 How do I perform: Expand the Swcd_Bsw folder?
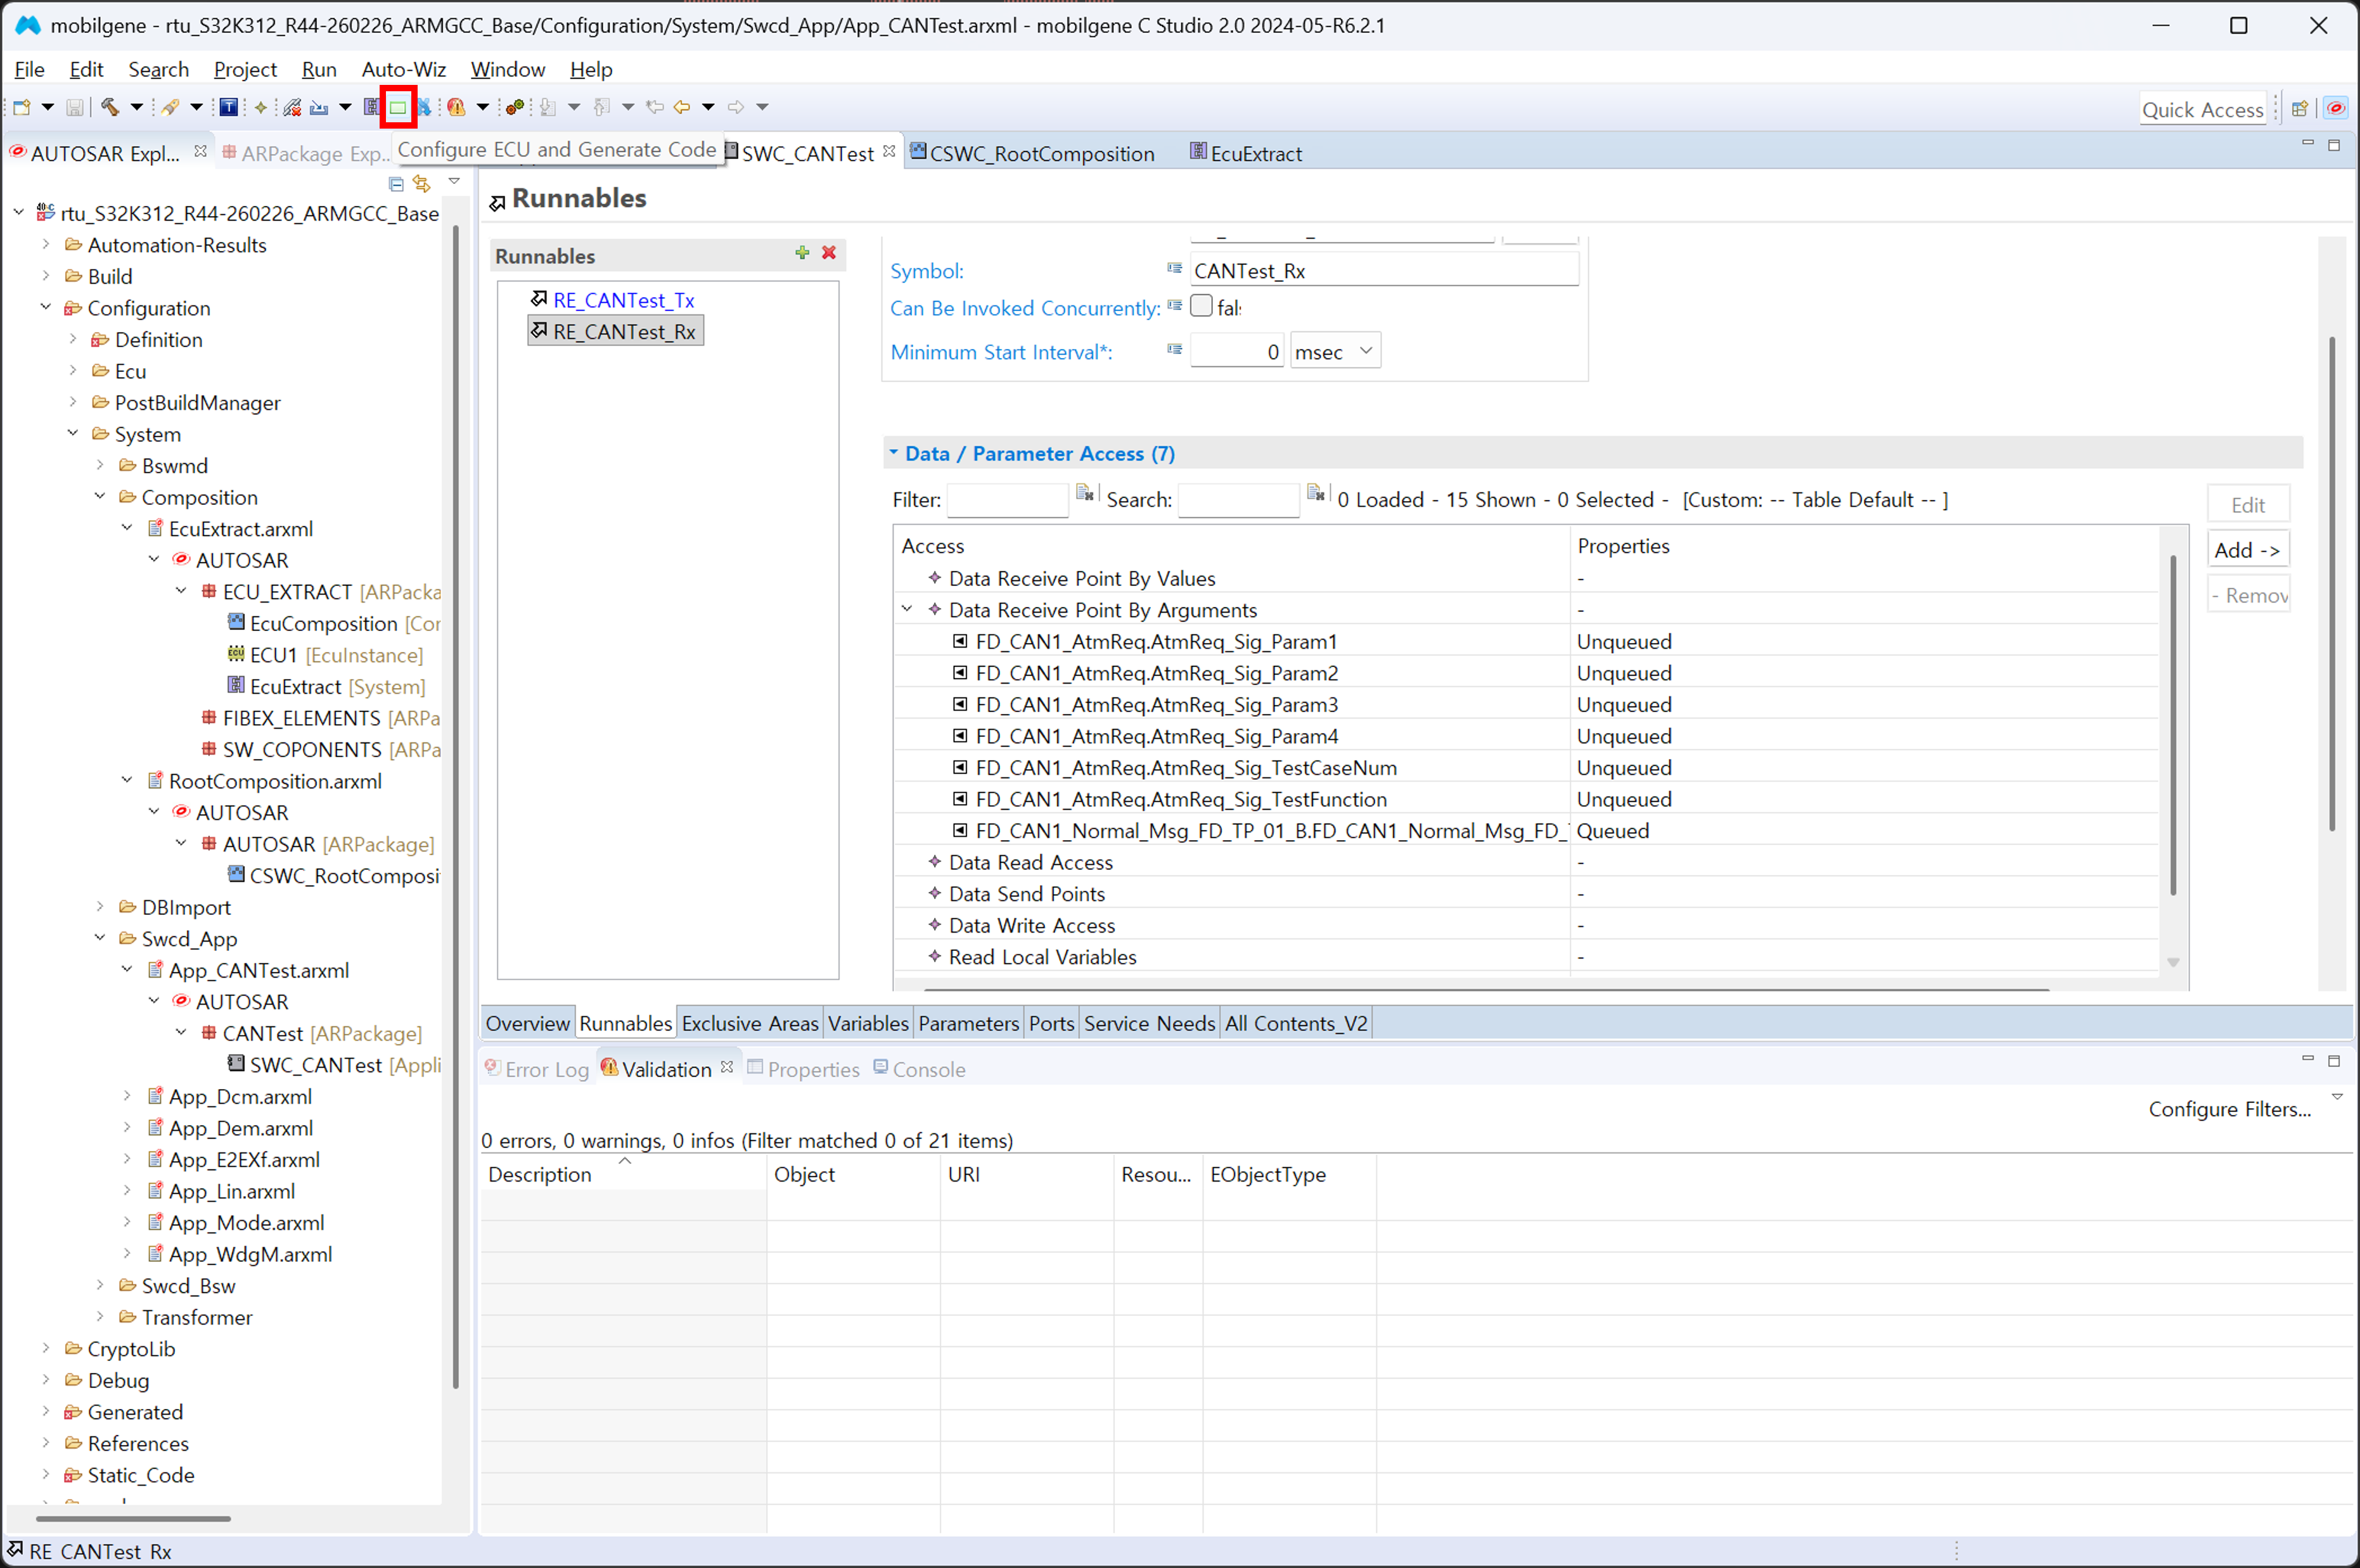pyautogui.click(x=100, y=1285)
